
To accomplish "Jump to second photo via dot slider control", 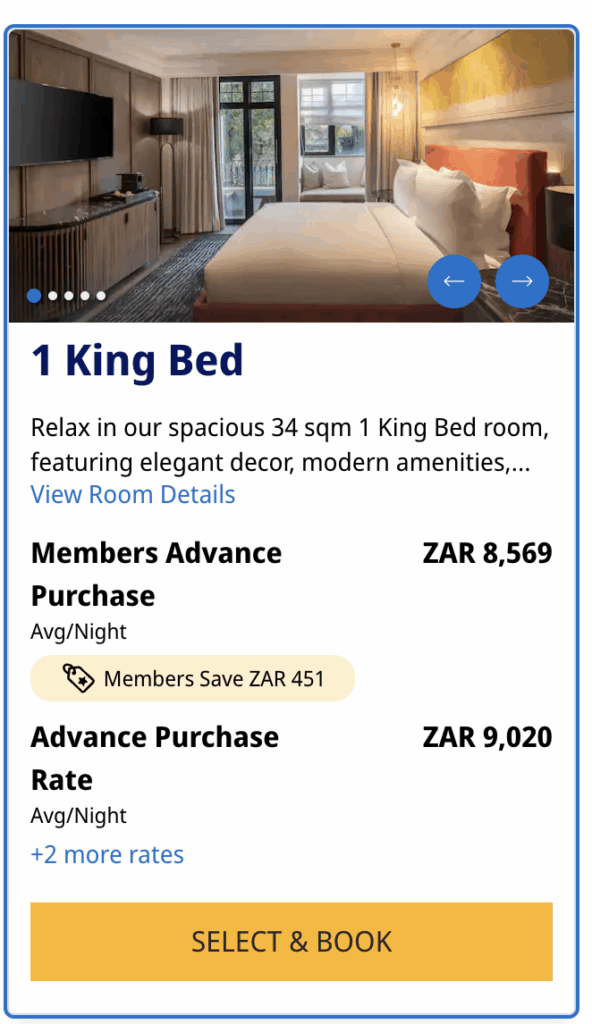I will (51, 296).
